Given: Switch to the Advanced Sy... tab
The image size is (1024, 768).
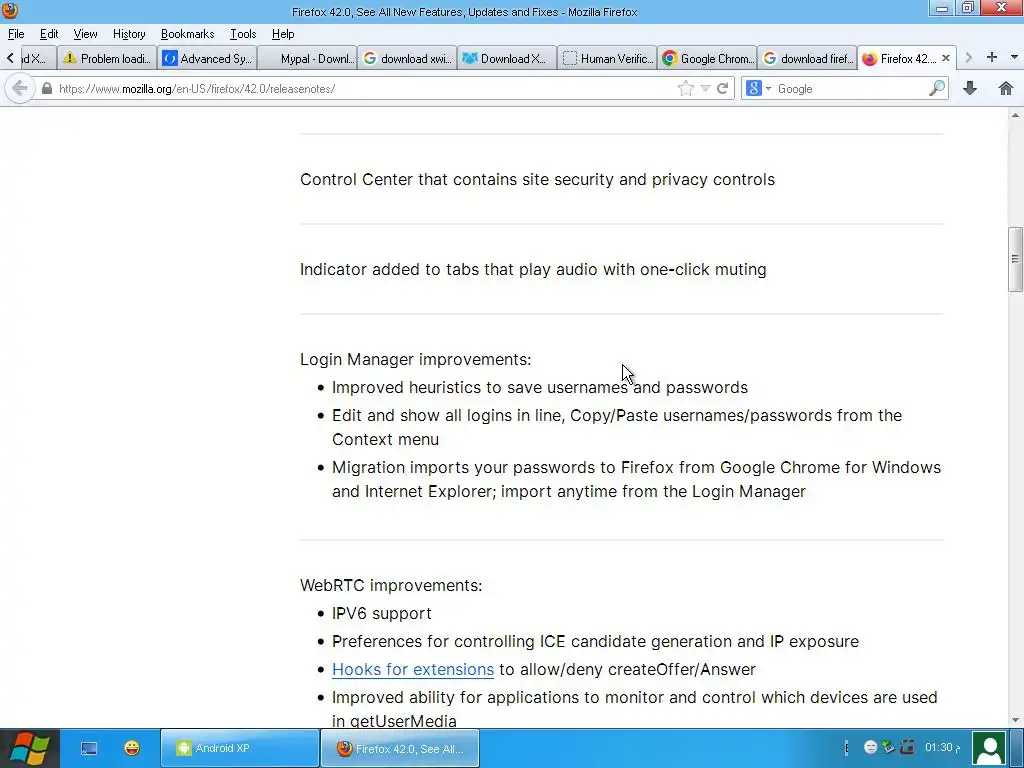Looking at the screenshot, I should tap(208, 58).
